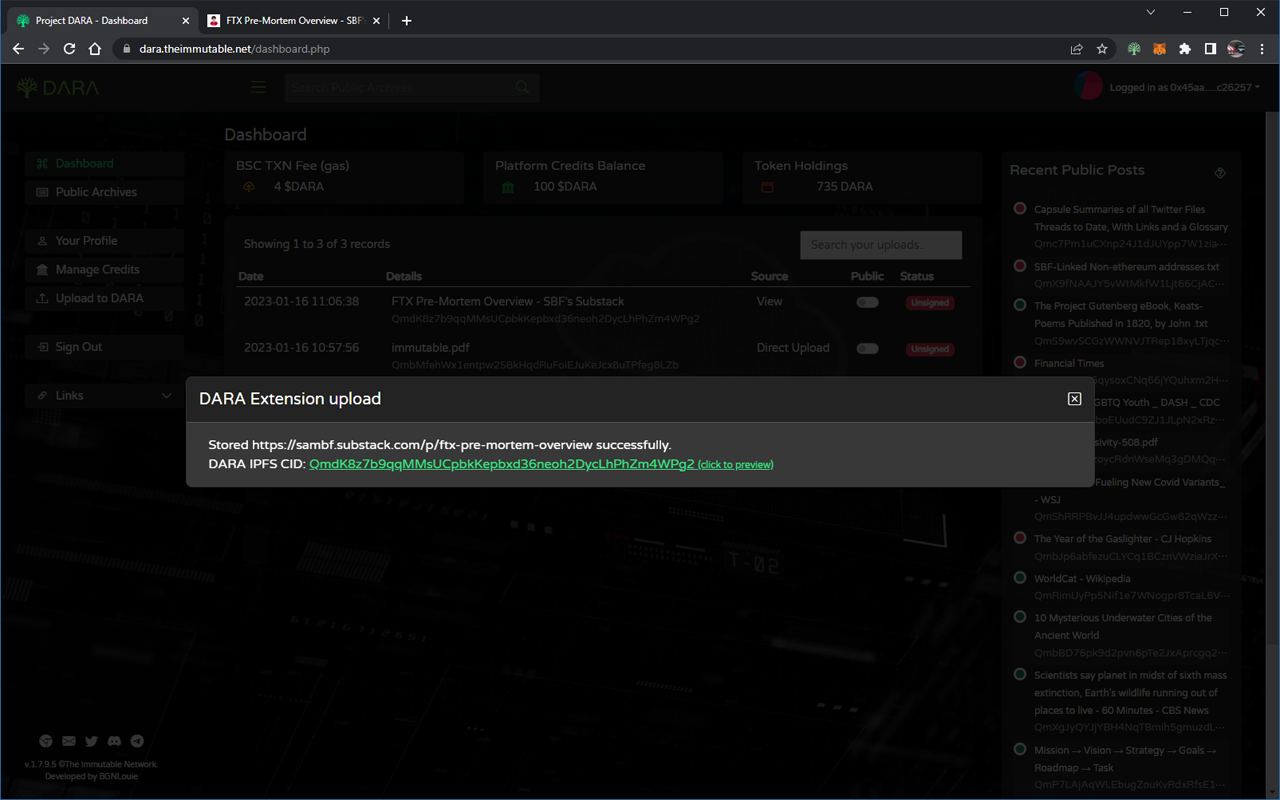Toggle the browser side panel icon
Screen dimensions: 1280x800
point(1210,48)
